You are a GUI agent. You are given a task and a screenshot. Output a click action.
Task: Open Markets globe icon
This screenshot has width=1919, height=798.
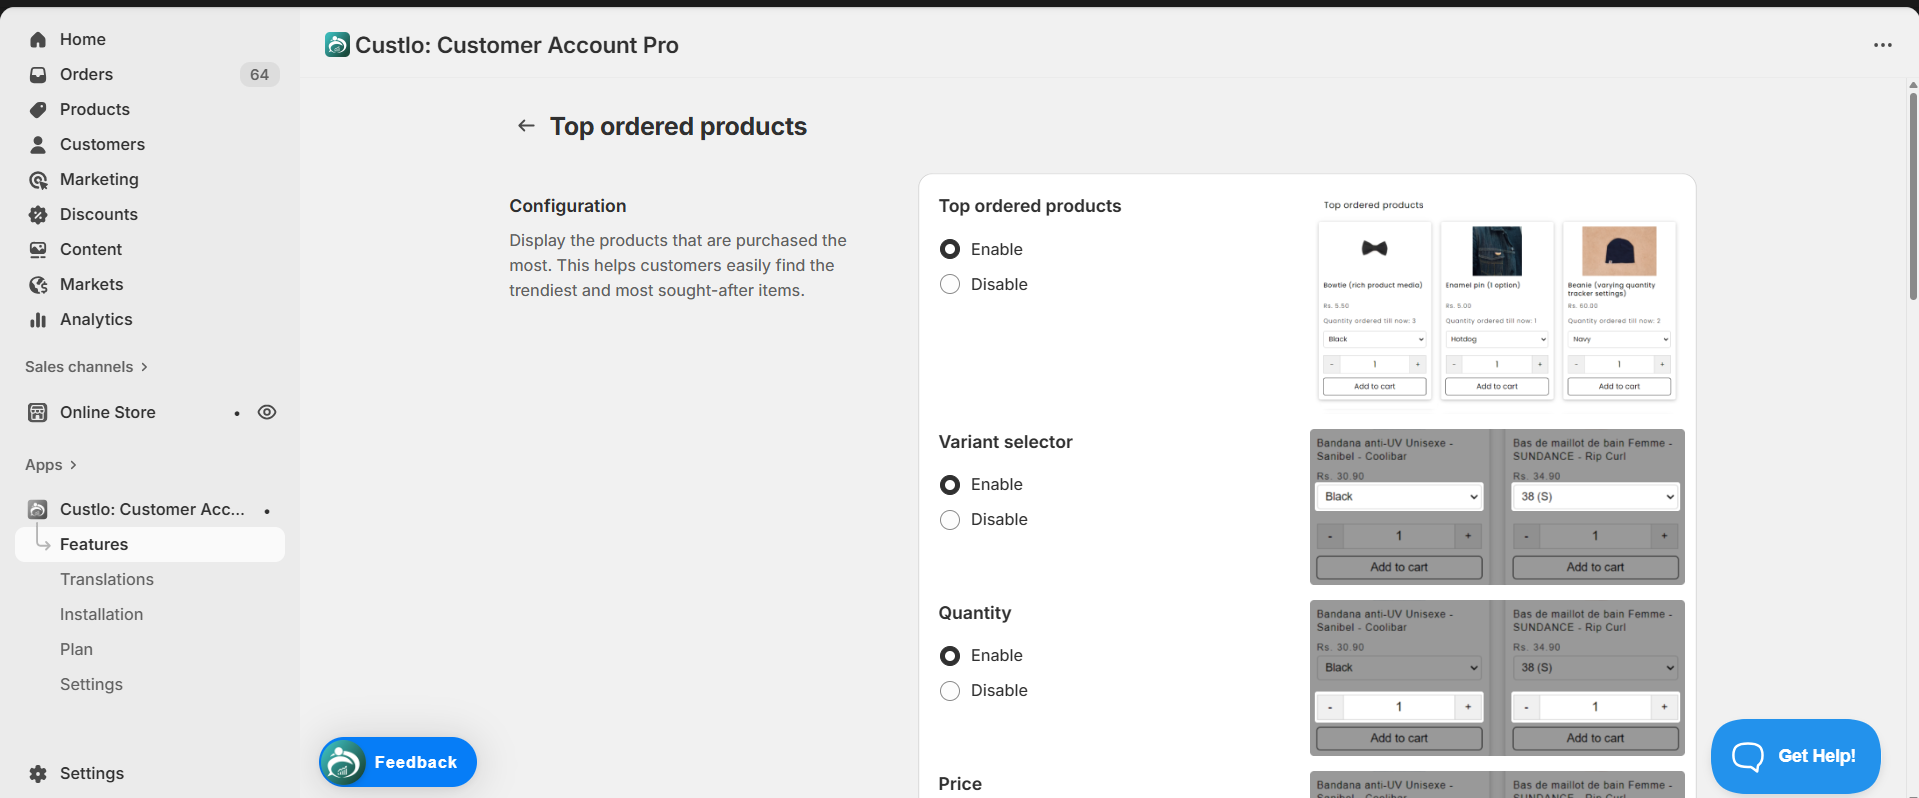(x=38, y=285)
